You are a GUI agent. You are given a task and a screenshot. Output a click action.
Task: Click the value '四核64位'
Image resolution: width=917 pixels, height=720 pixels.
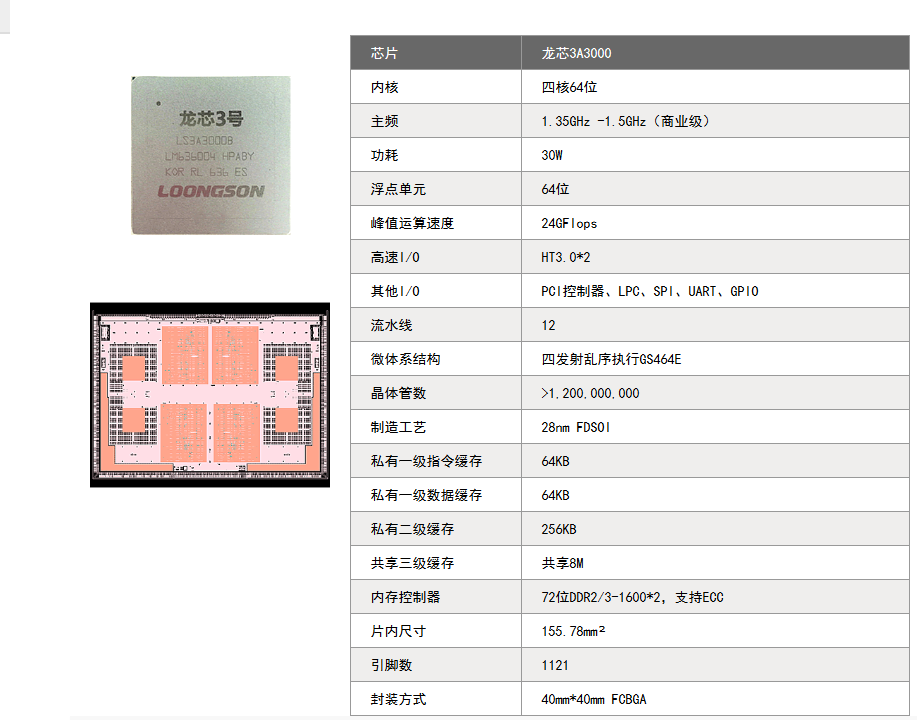click(x=569, y=87)
